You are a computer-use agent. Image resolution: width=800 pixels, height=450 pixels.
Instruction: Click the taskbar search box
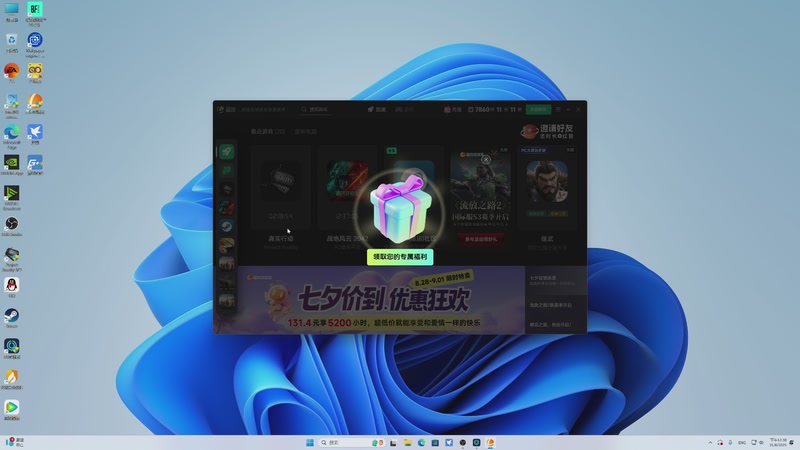click(x=352, y=442)
